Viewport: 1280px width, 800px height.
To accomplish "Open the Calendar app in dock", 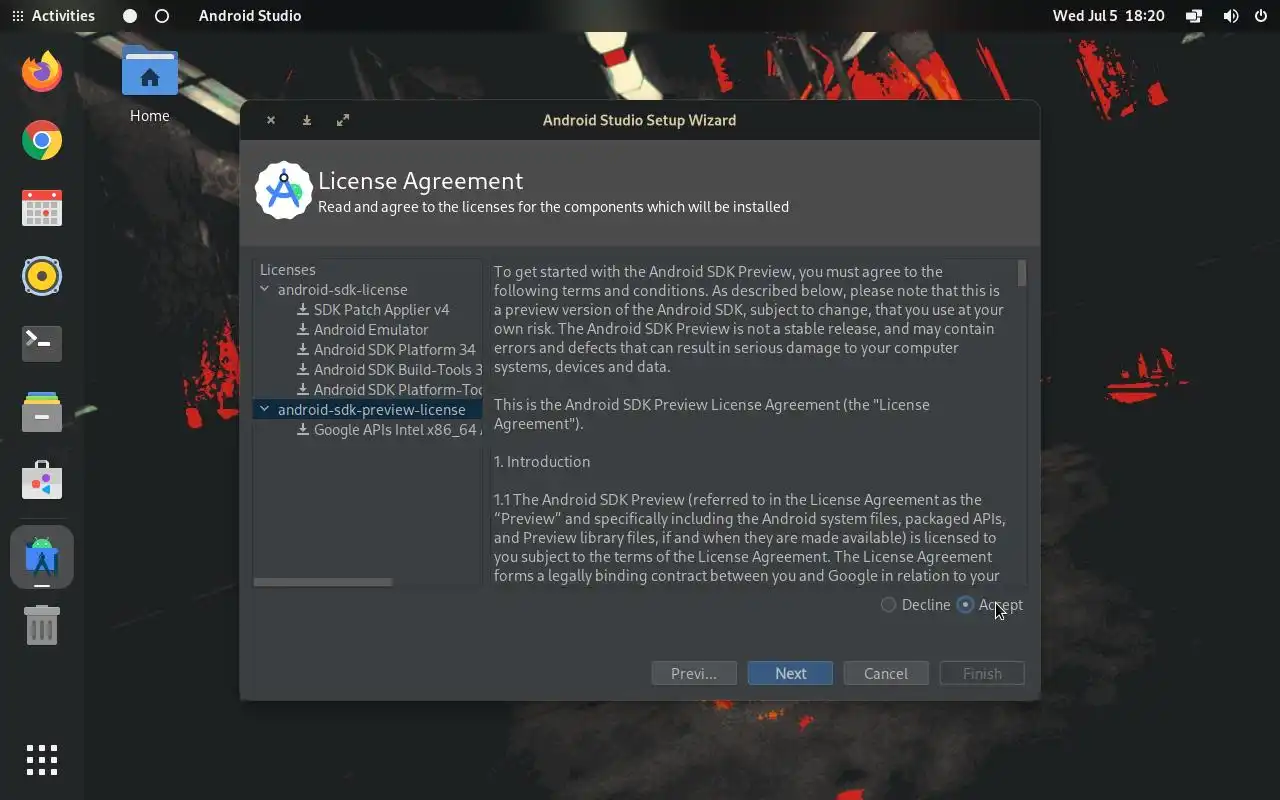I will pos(42,208).
